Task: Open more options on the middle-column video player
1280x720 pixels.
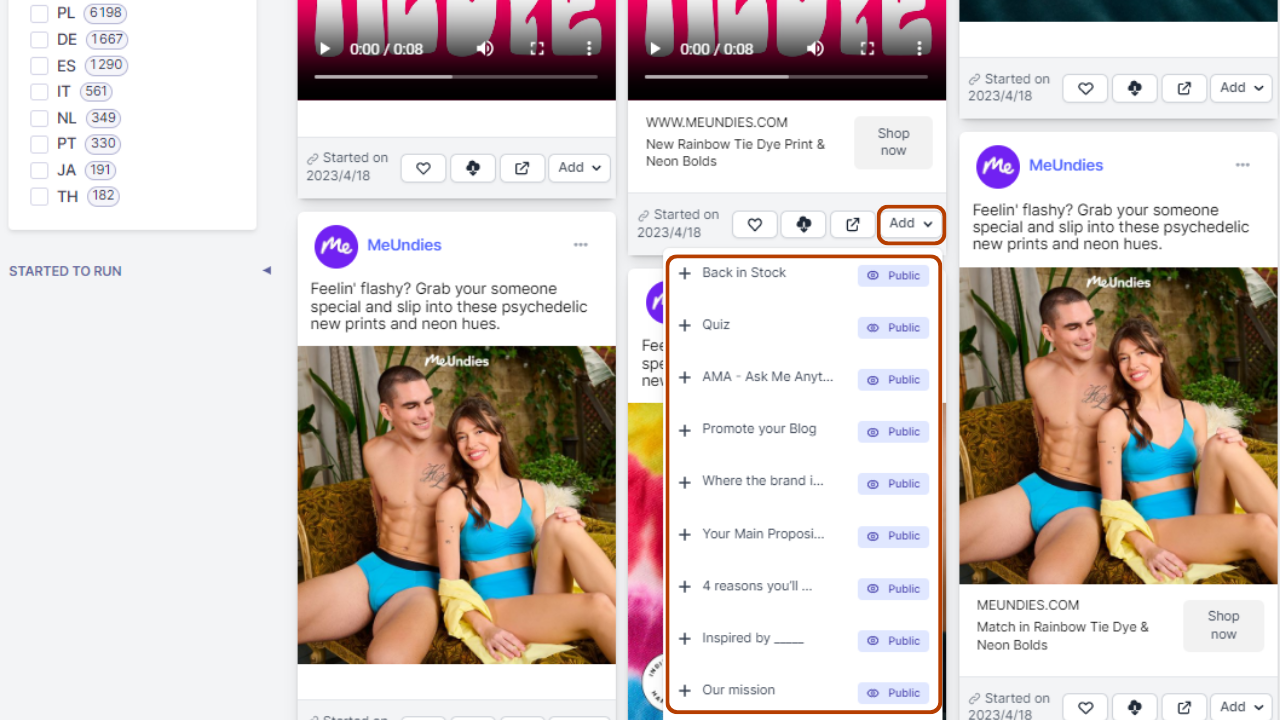Action: pos(919,48)
